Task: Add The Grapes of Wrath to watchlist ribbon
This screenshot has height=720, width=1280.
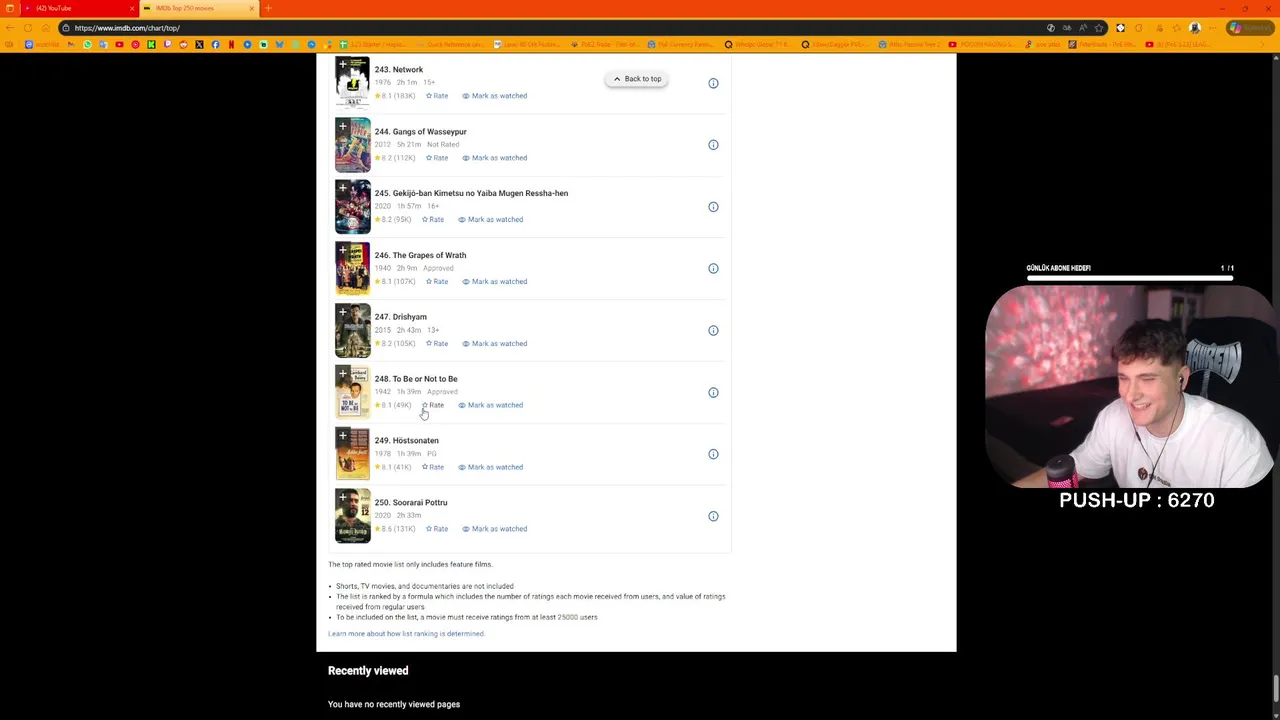Action: point(342,251)
